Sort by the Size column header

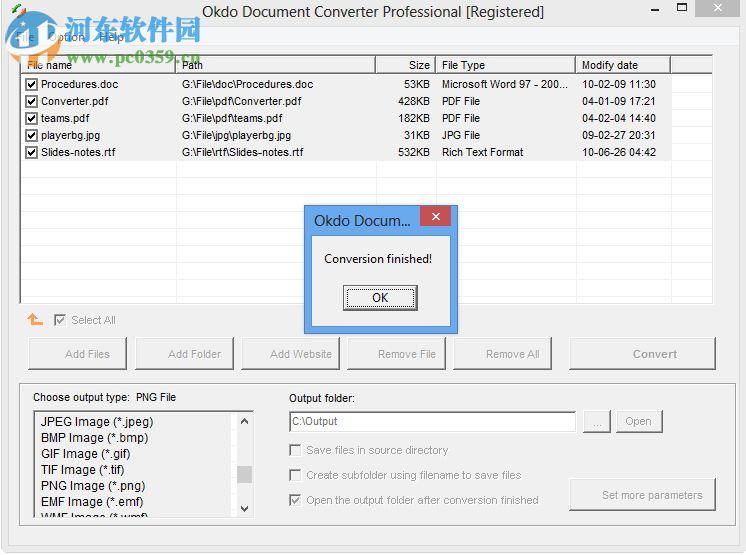pos(406,65)
